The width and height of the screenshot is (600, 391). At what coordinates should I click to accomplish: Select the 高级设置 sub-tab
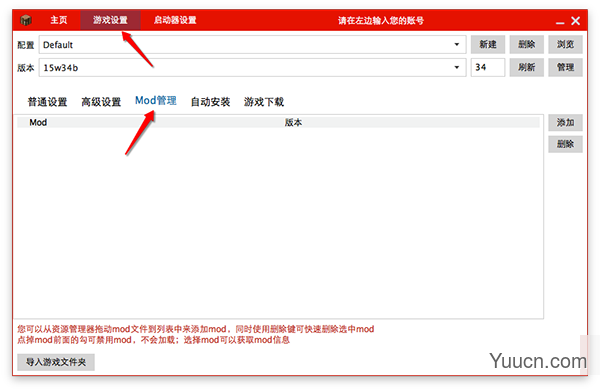click(101, 102)
